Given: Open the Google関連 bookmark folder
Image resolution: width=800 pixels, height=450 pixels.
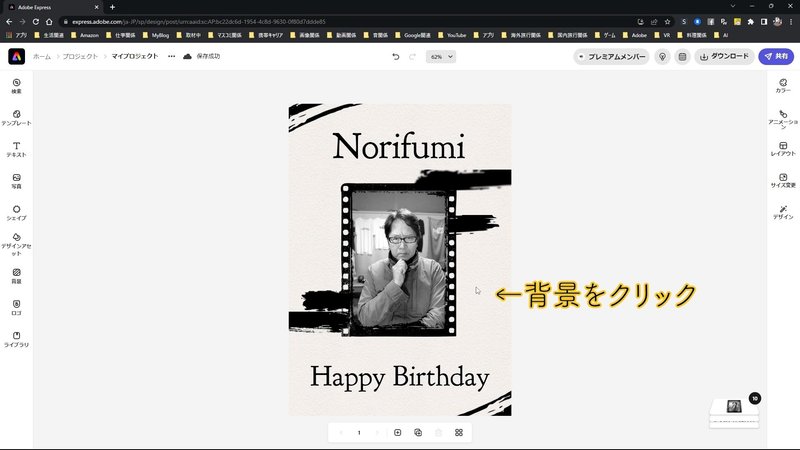Looking at the screenshot, I should coord(413,35).
